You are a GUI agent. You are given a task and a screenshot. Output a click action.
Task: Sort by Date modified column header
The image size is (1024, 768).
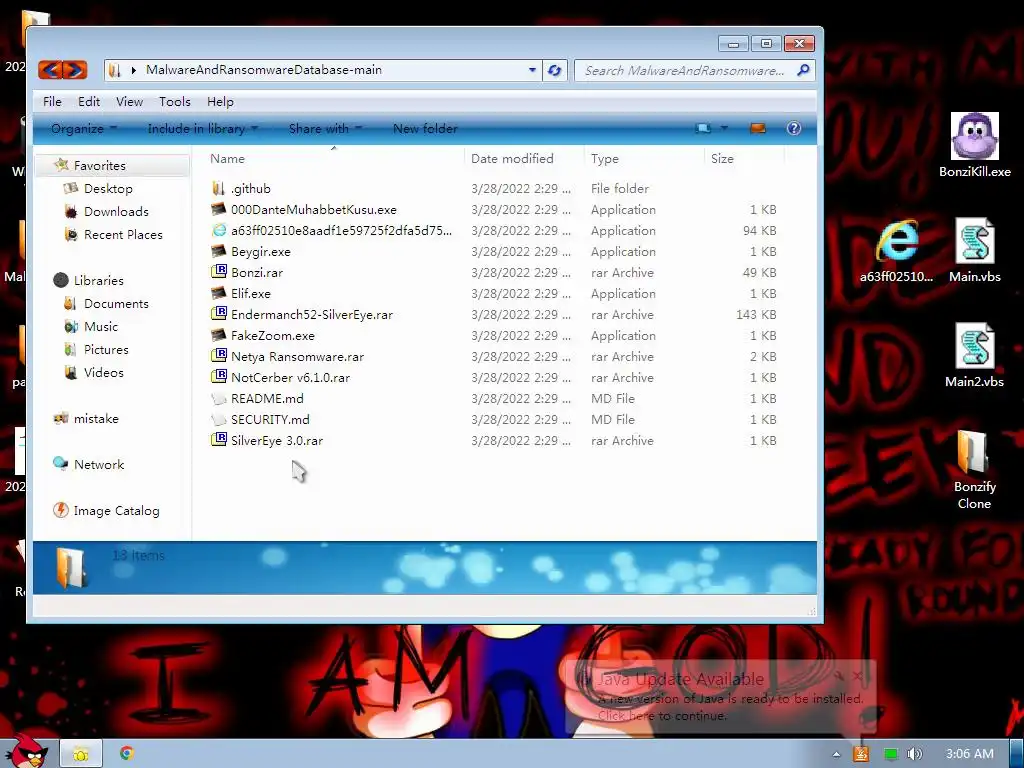tap(524, 159)
